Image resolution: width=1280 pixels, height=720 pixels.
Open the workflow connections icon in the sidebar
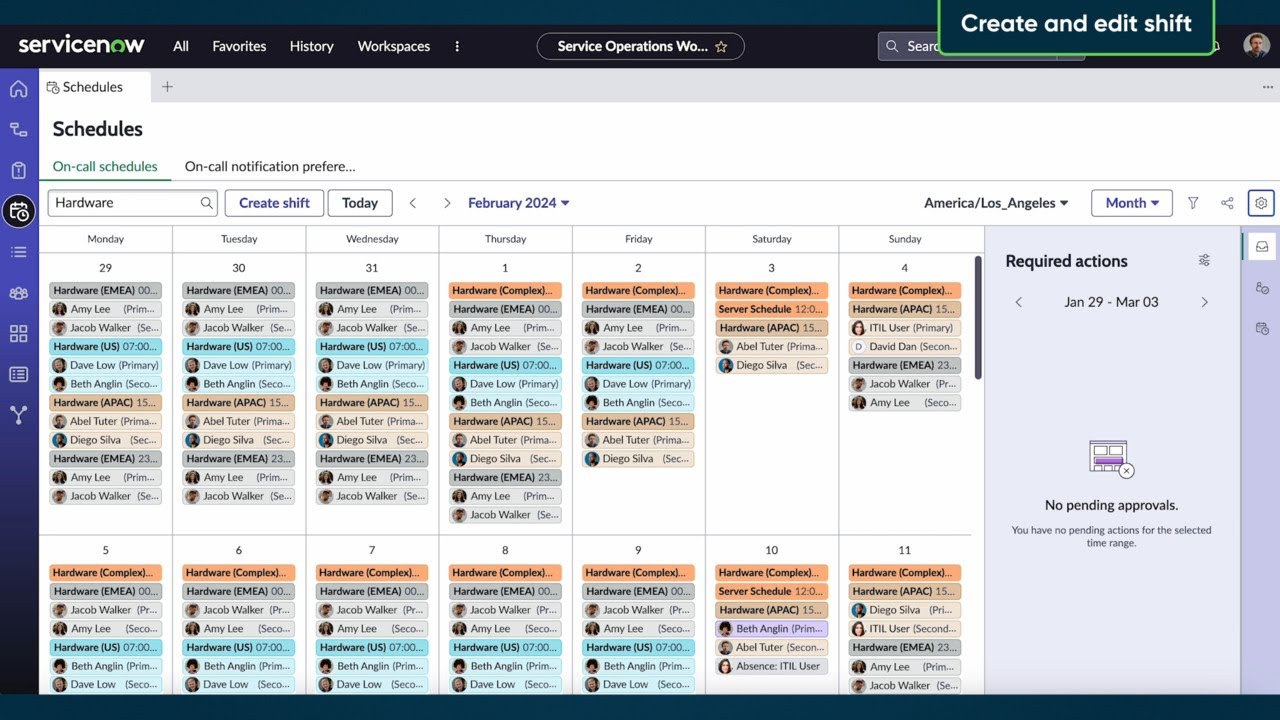[x=18, y=129]
